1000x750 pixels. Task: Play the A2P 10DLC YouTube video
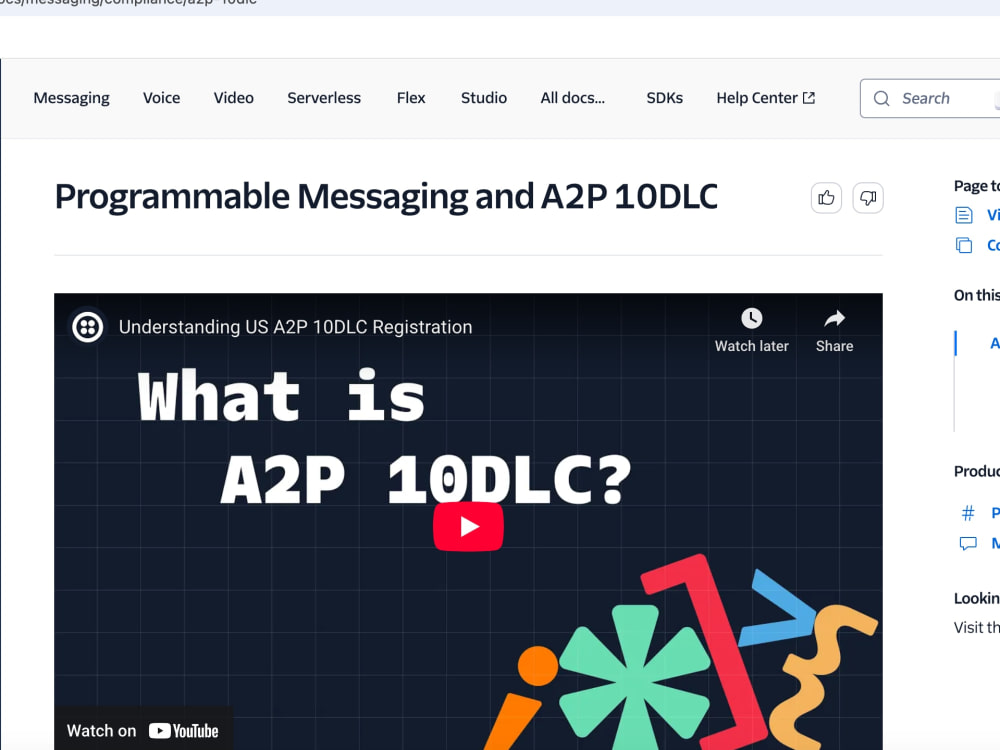[468, 527]
